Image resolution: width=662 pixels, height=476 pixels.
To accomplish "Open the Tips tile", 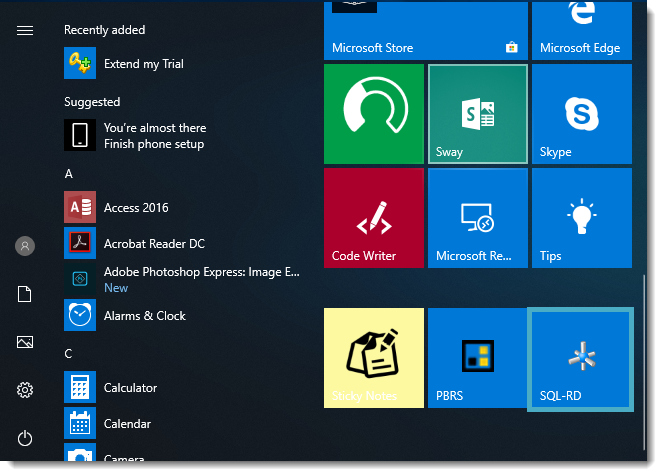I will [582, 218].
